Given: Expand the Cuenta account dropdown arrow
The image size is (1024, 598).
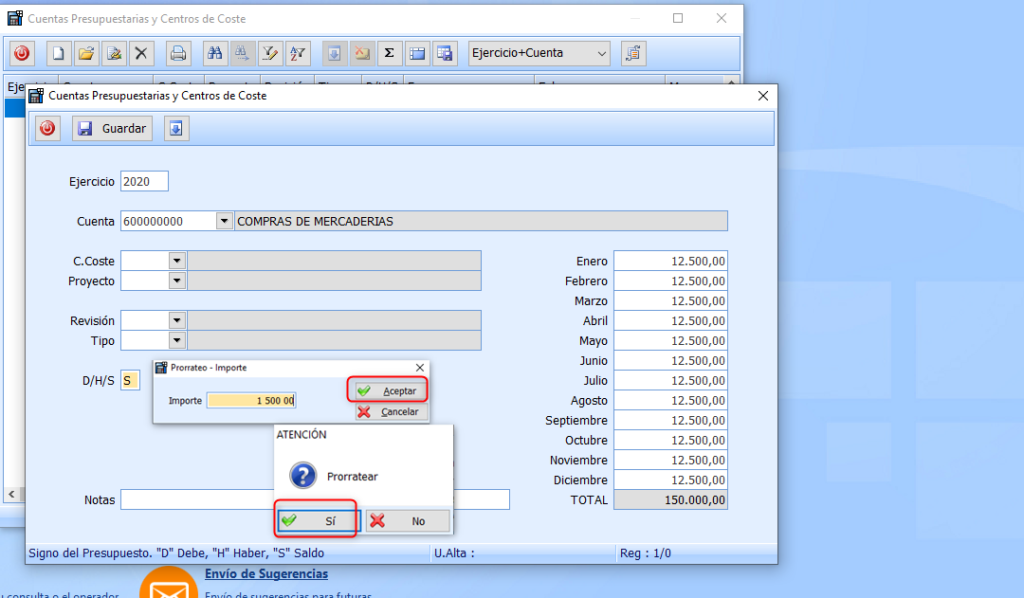Looking at the screenshot, I should pyautogui.click(x=224, y=221).
